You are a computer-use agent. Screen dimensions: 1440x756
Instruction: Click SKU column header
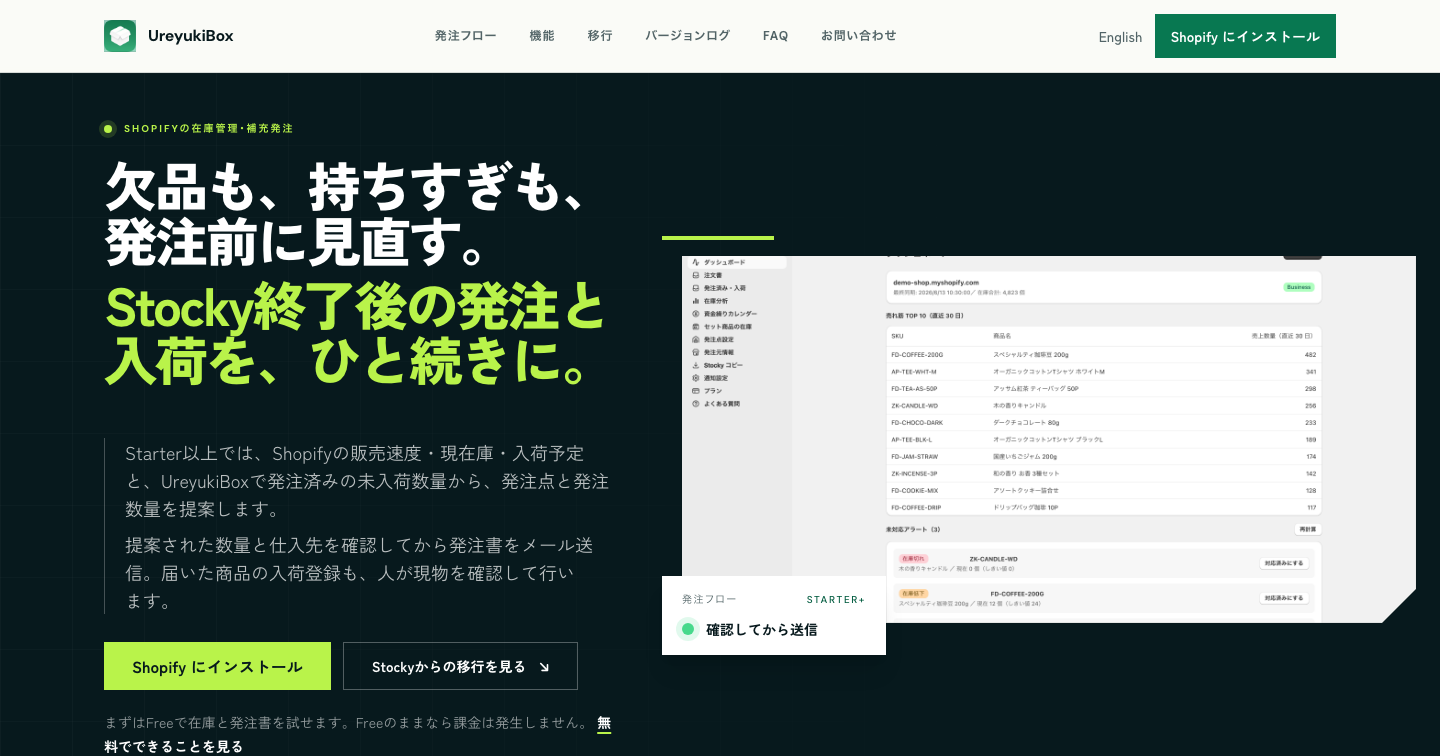(897, 337)
